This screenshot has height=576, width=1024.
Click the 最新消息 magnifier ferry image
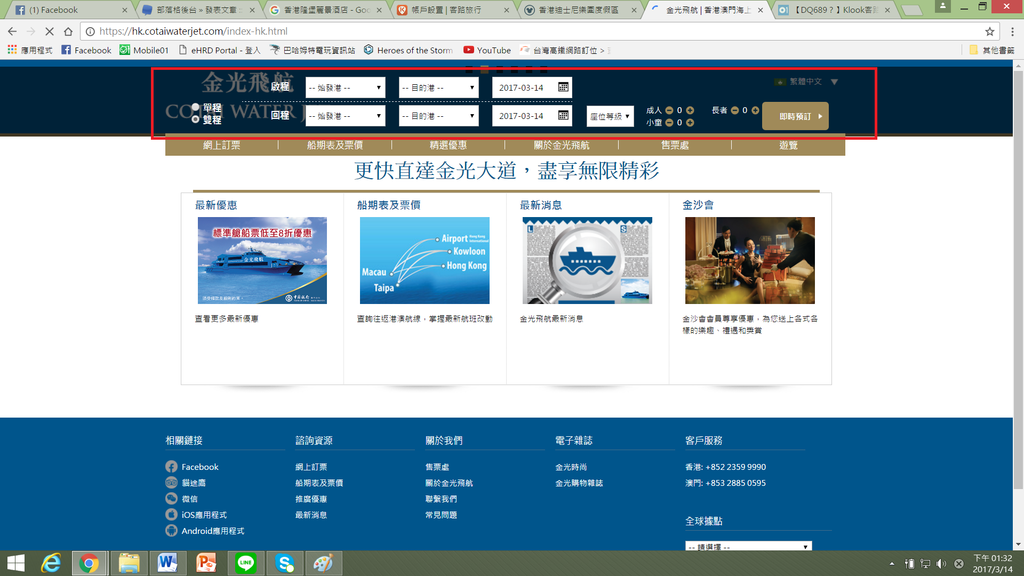tap(587, 260)
